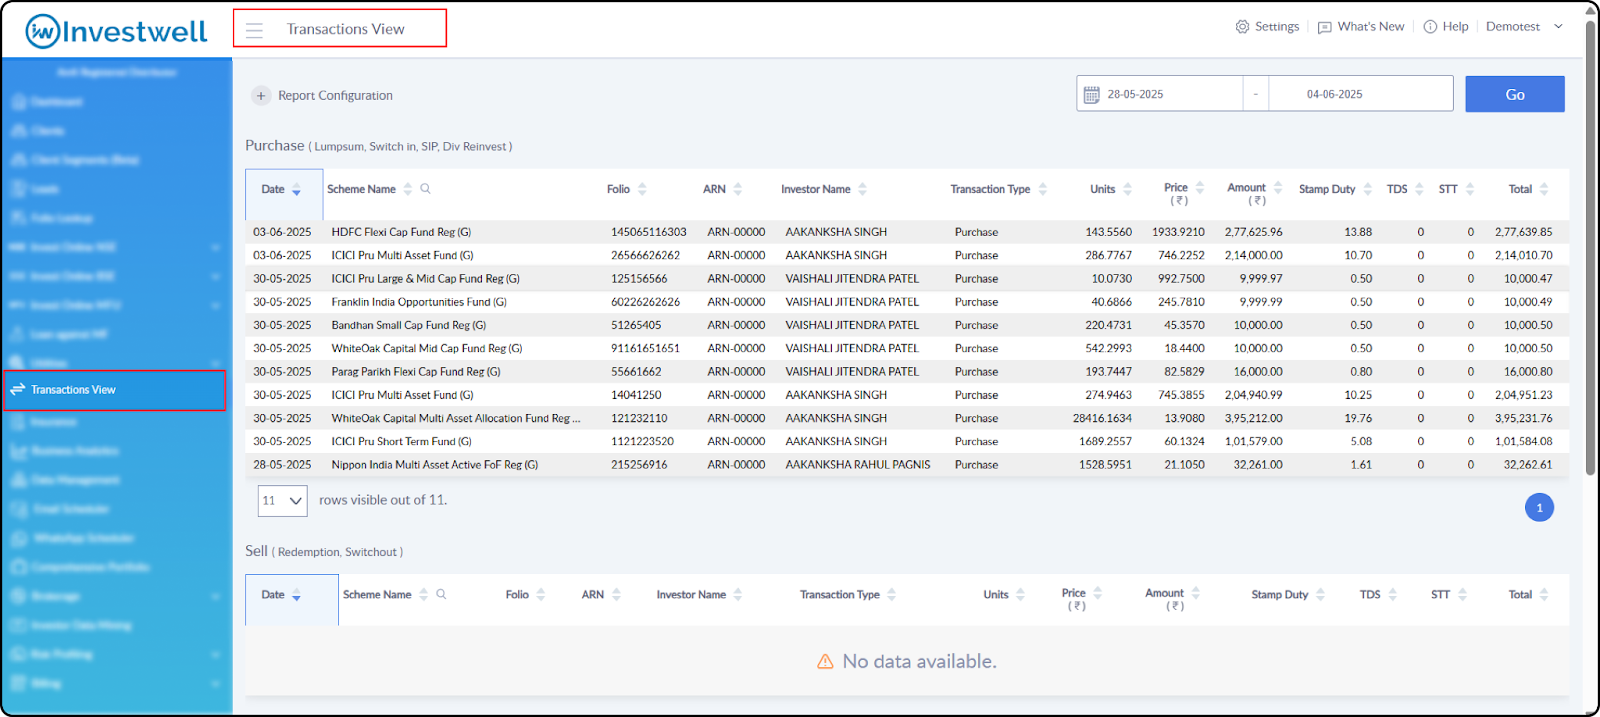Click the calendar icon in date range
The image size is (1600, 717).
click(1092, 94)
